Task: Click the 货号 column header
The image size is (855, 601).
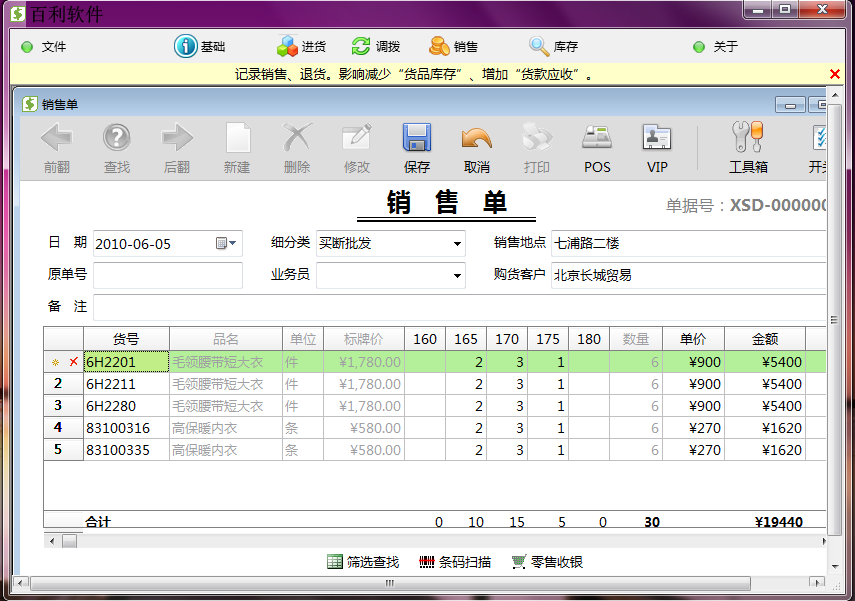Action: point(127,339)
